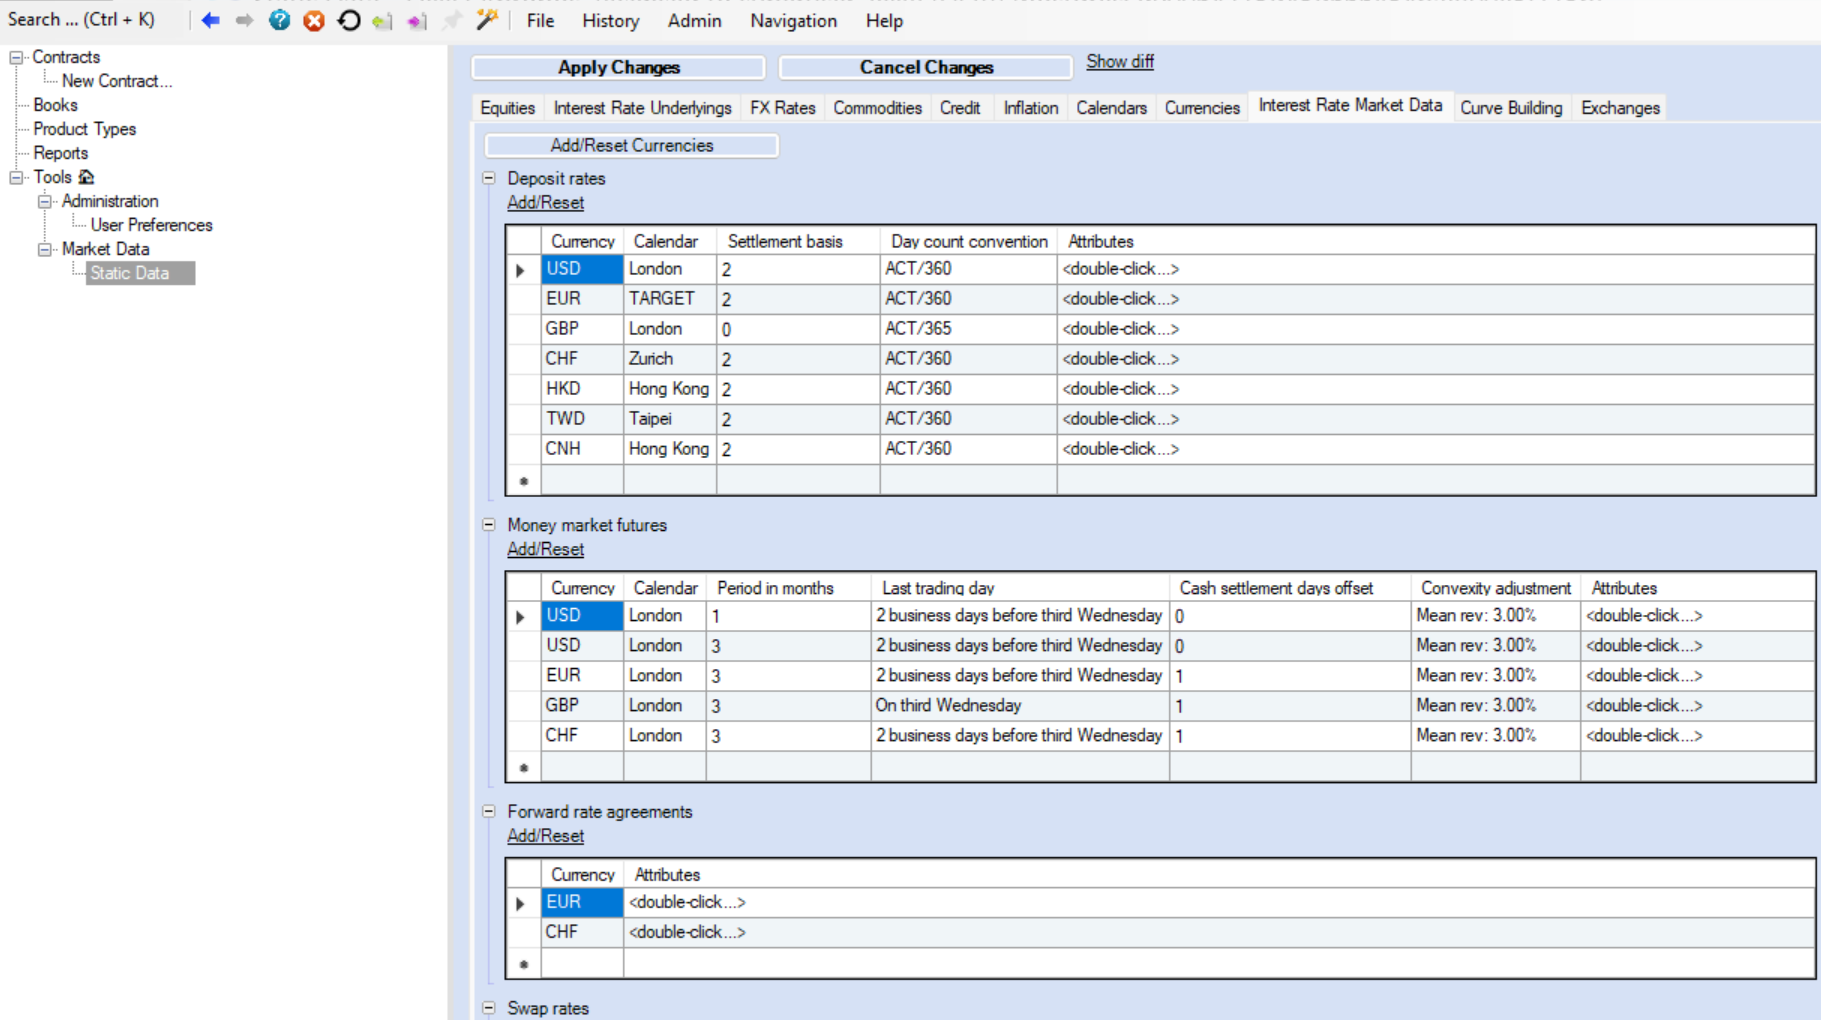1821x1020 pixels.
Task: Click CHF cell in Forward rate agreements
Action: click(x=582, y=932)
